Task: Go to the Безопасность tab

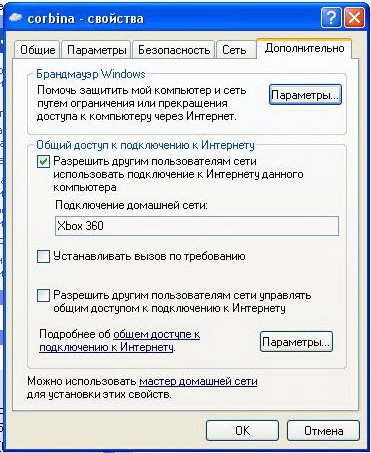Action: coord(174,50)
